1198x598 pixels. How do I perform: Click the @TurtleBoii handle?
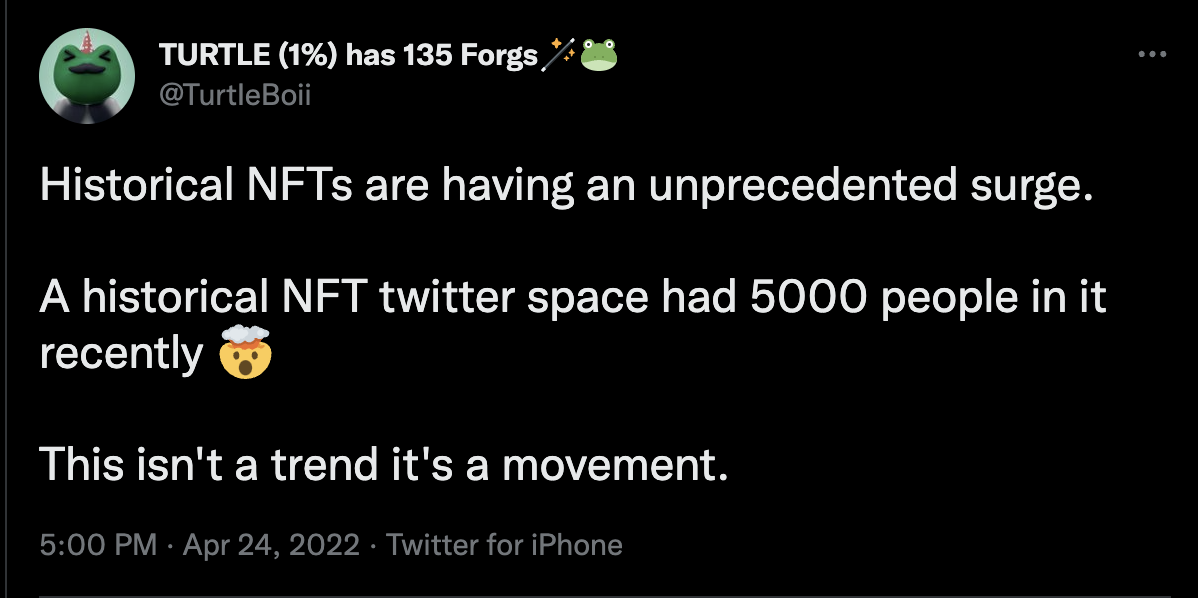point(235,96)
